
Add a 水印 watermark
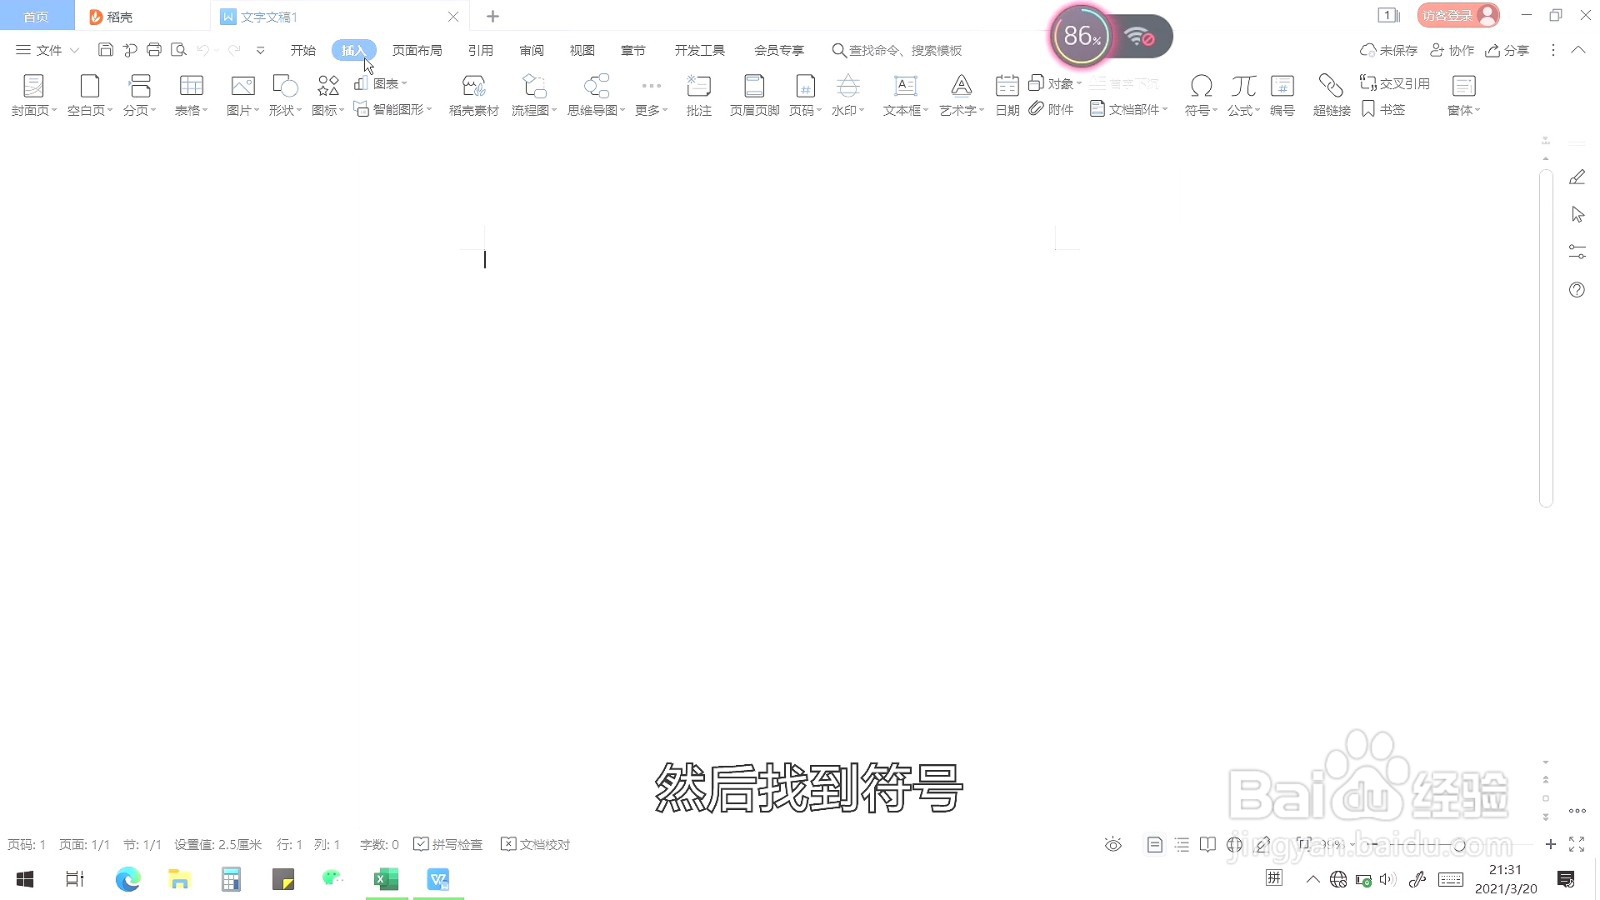tap(848, 95)
